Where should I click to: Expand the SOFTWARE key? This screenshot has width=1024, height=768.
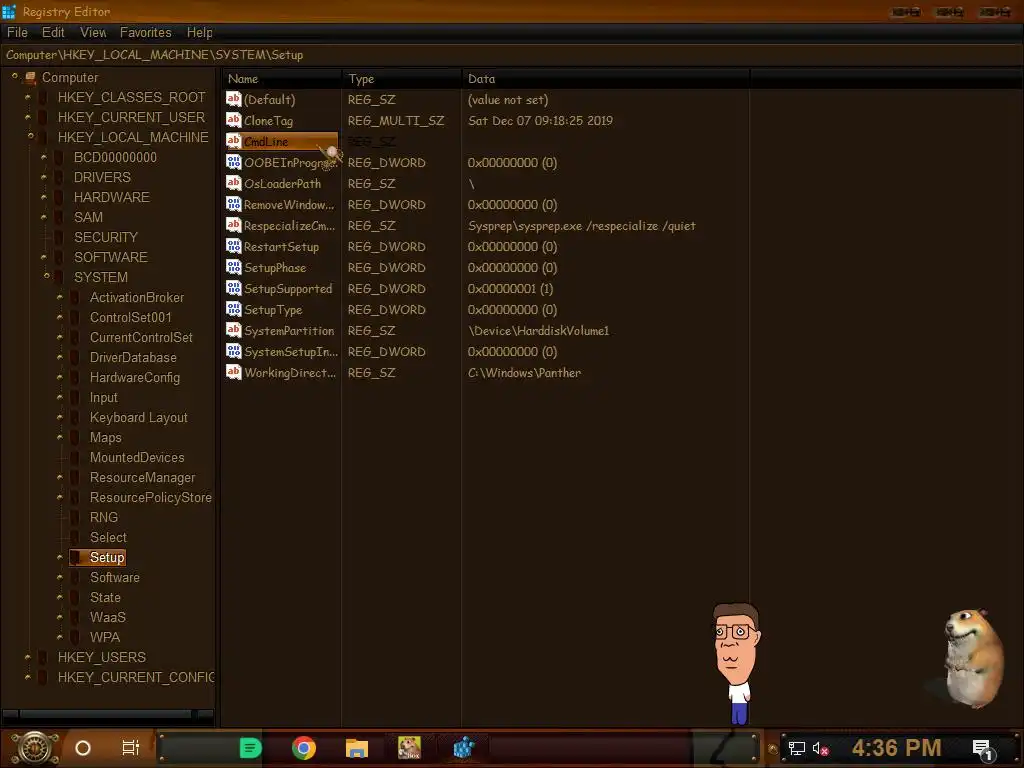44,257
